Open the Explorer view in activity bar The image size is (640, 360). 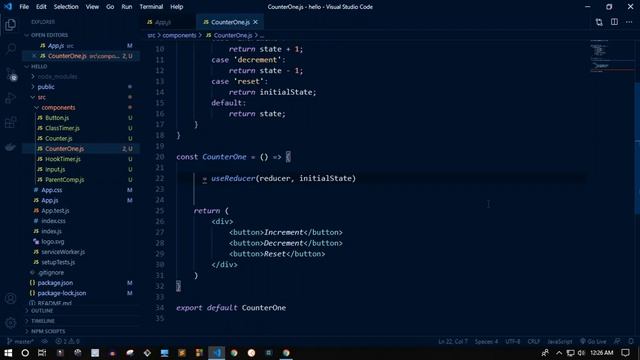(11, 24)
